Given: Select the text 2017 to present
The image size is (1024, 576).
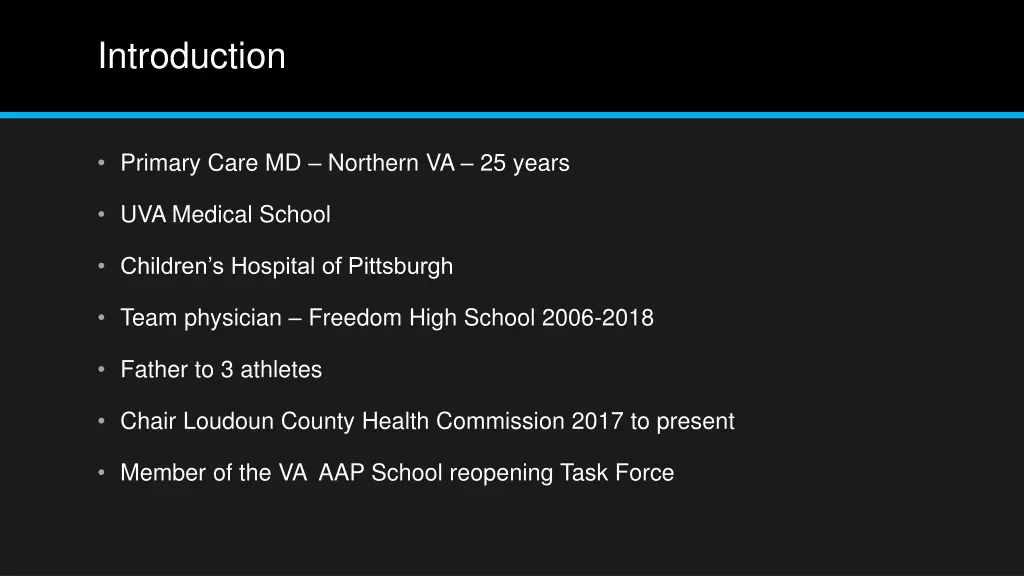Looking at the screenshot, I should [653, 421].
